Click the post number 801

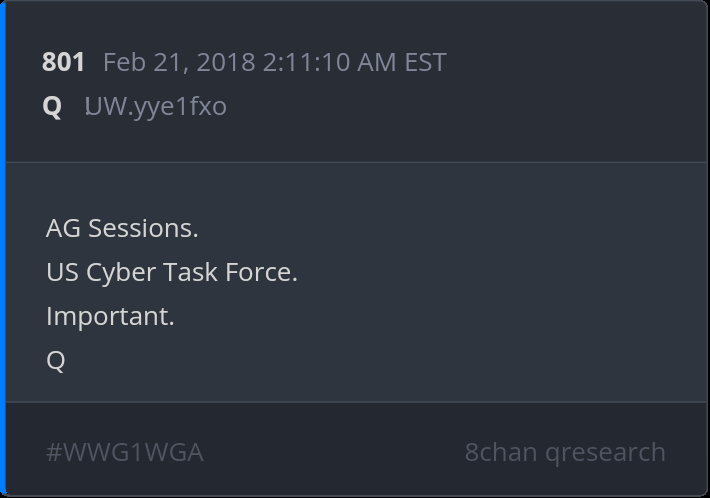click(x=63, y=62)
